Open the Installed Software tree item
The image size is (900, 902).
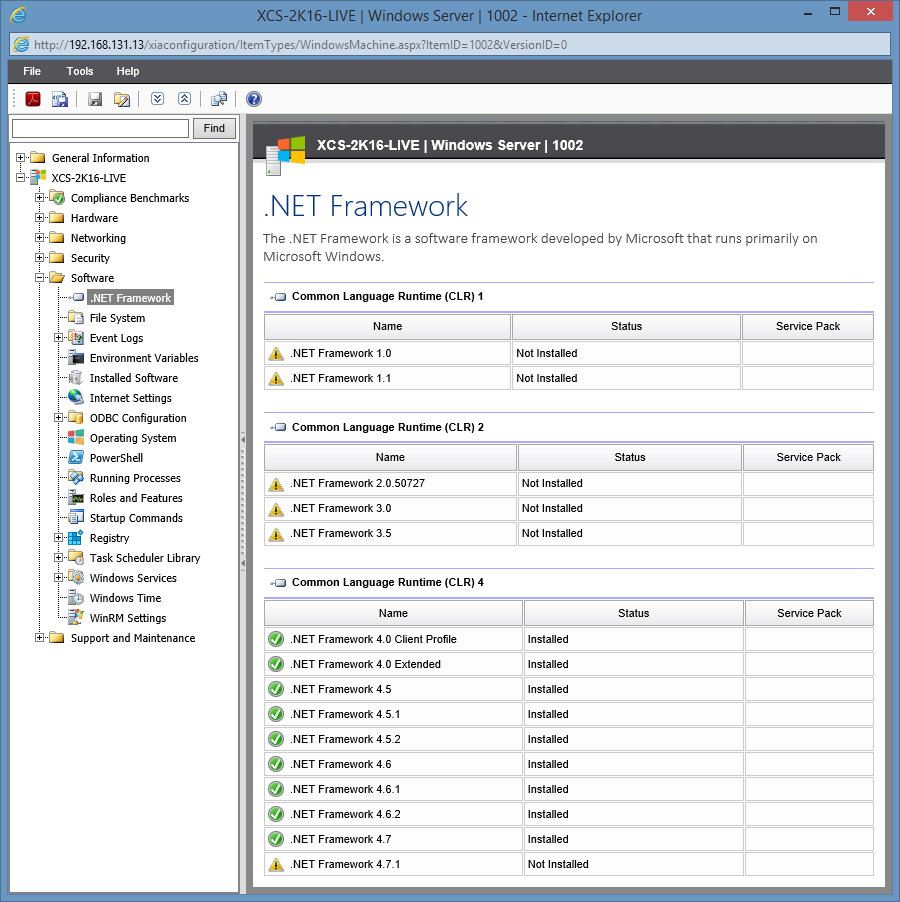point(134,378)
